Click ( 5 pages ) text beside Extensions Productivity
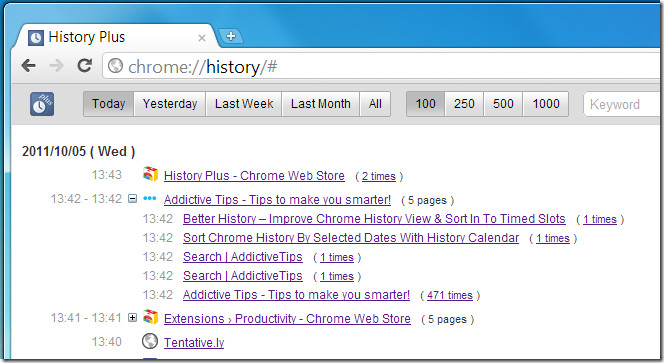Image resolution: width=664 pixels, height=363 pixels. click(x=448, y=319)
